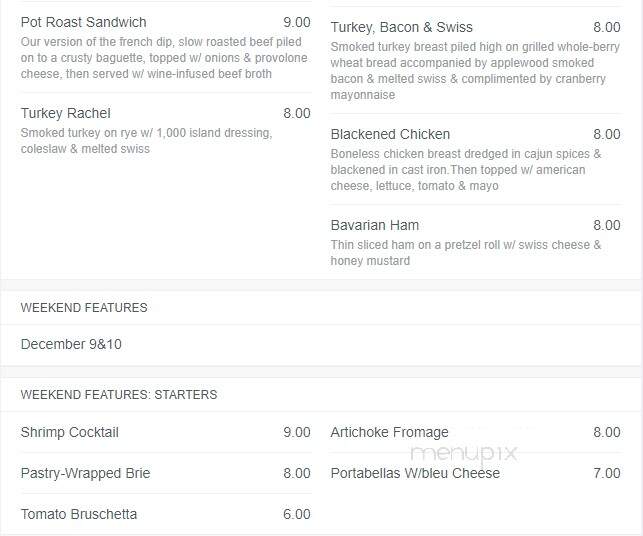Screen dimensions: 643x536
Task: Click the December 9&10 text
Action: [x=71, y=344]
